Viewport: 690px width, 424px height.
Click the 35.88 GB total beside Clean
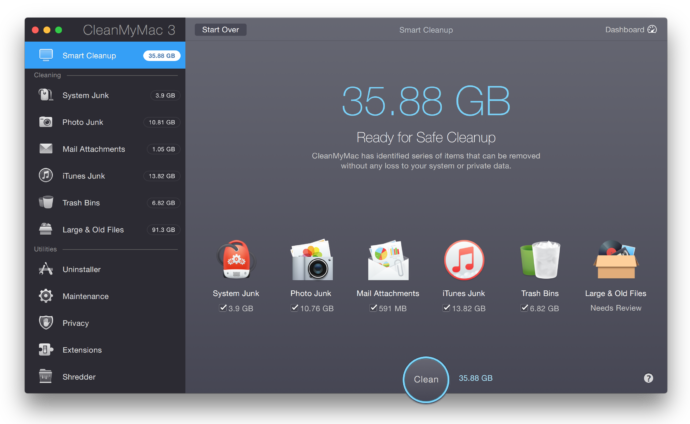(475, 378)
